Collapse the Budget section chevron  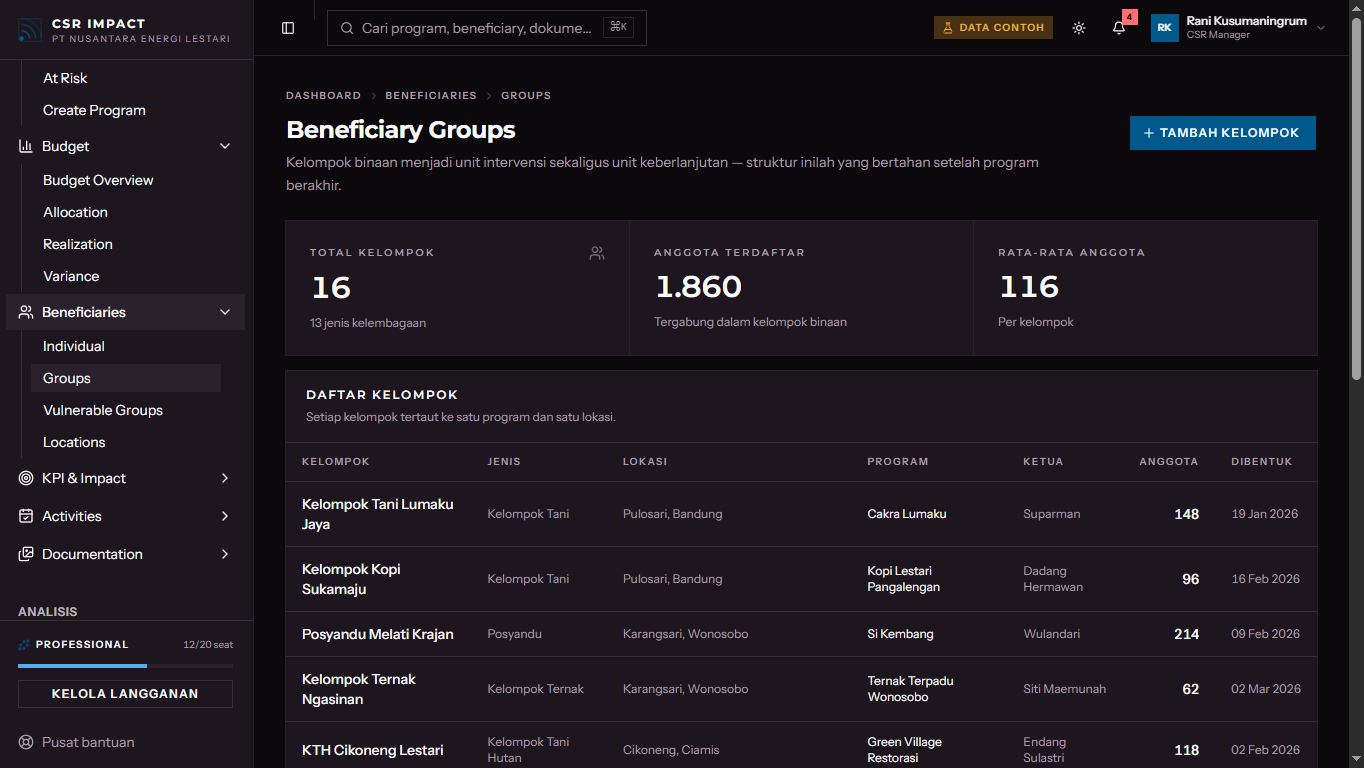(x=225, y=146)
